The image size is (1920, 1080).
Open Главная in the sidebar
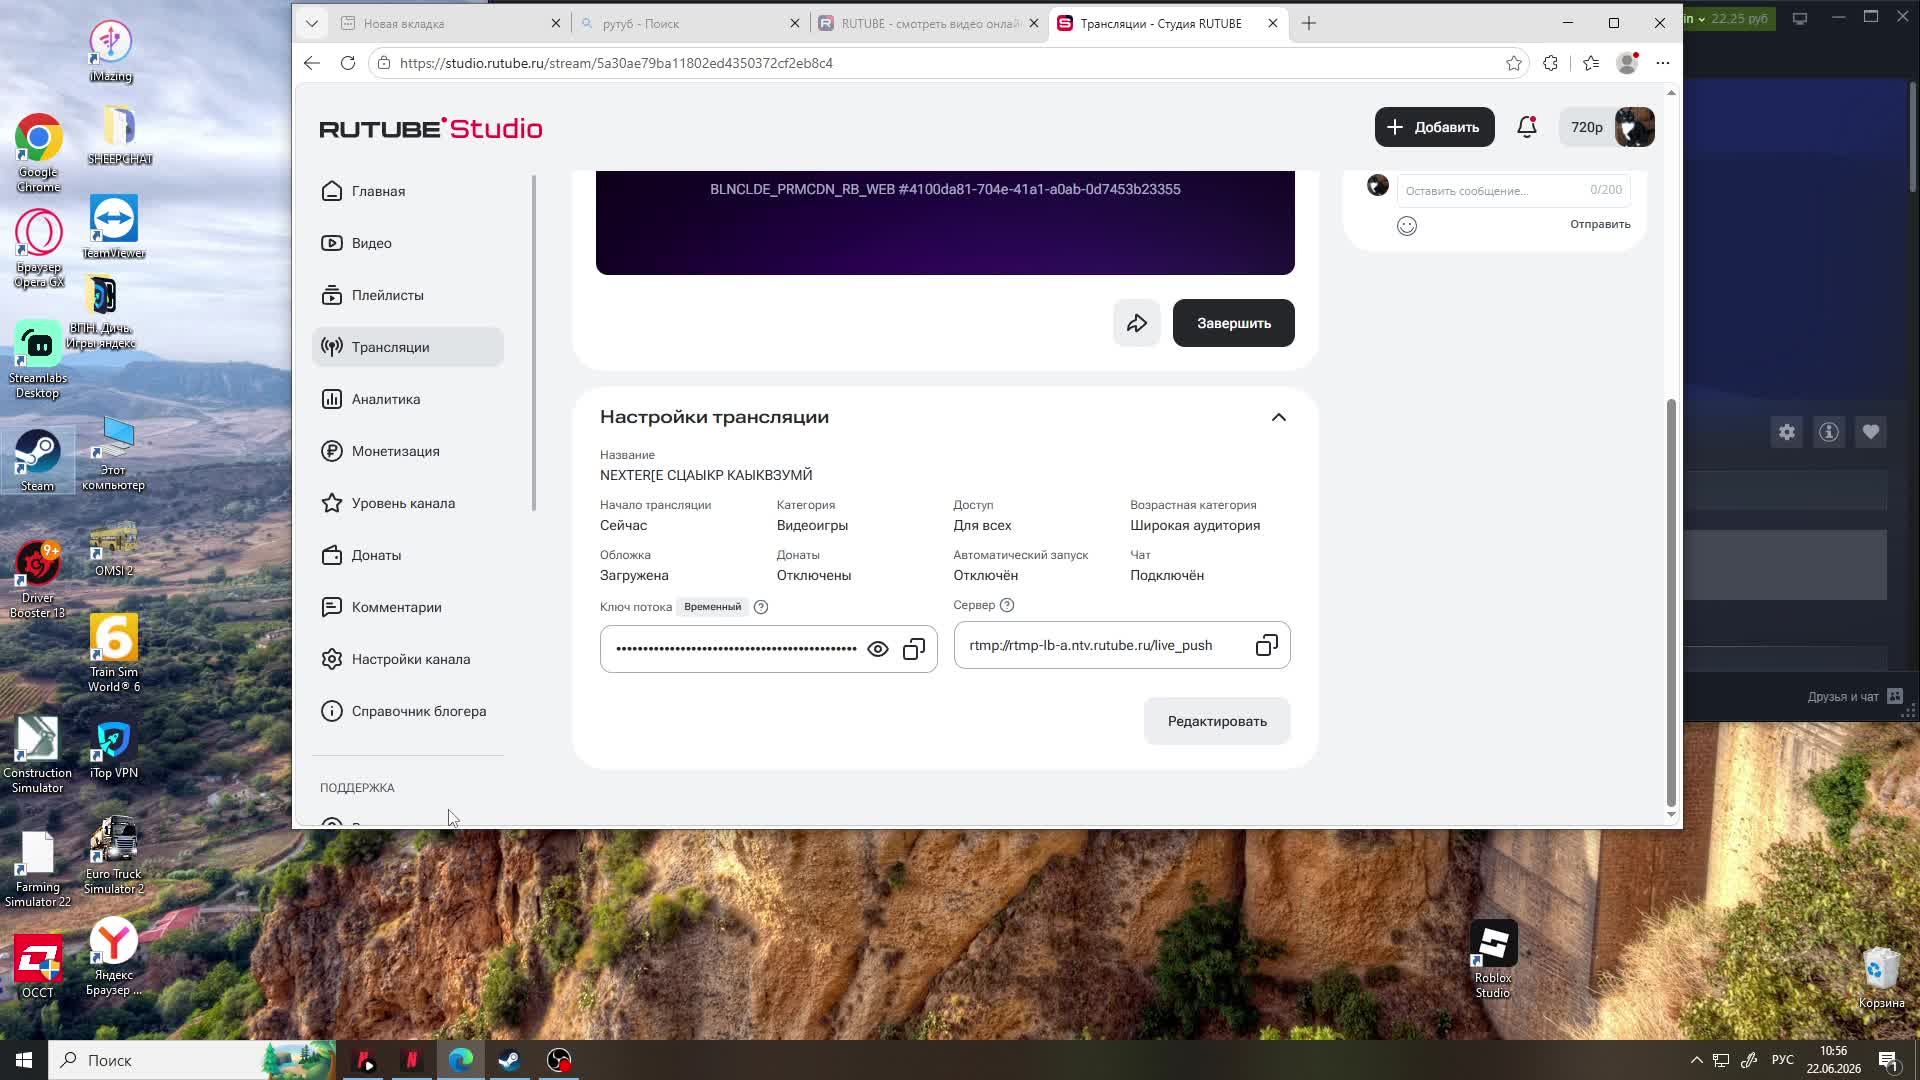[x=408, y=191]
